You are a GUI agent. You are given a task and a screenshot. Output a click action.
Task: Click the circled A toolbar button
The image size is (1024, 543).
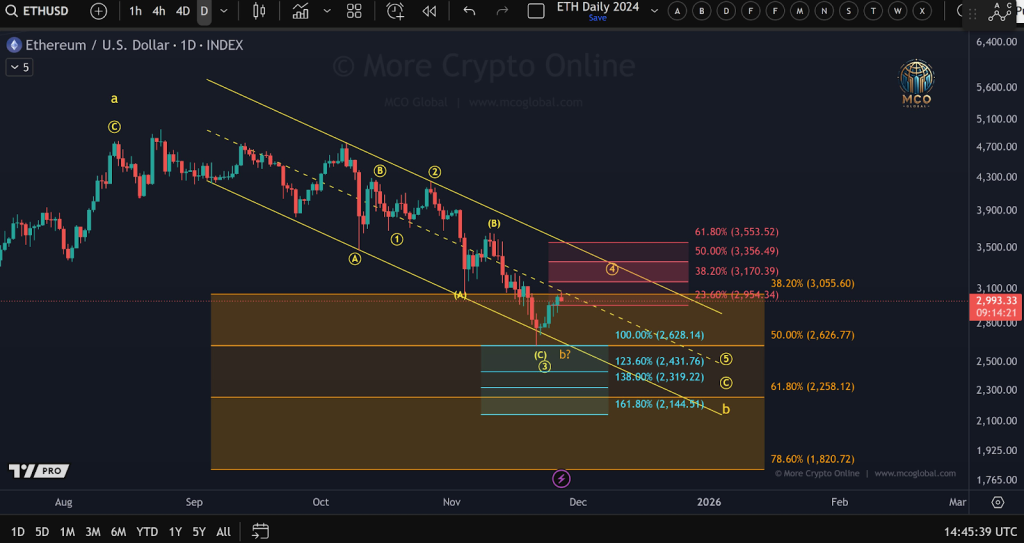[677, 10]
